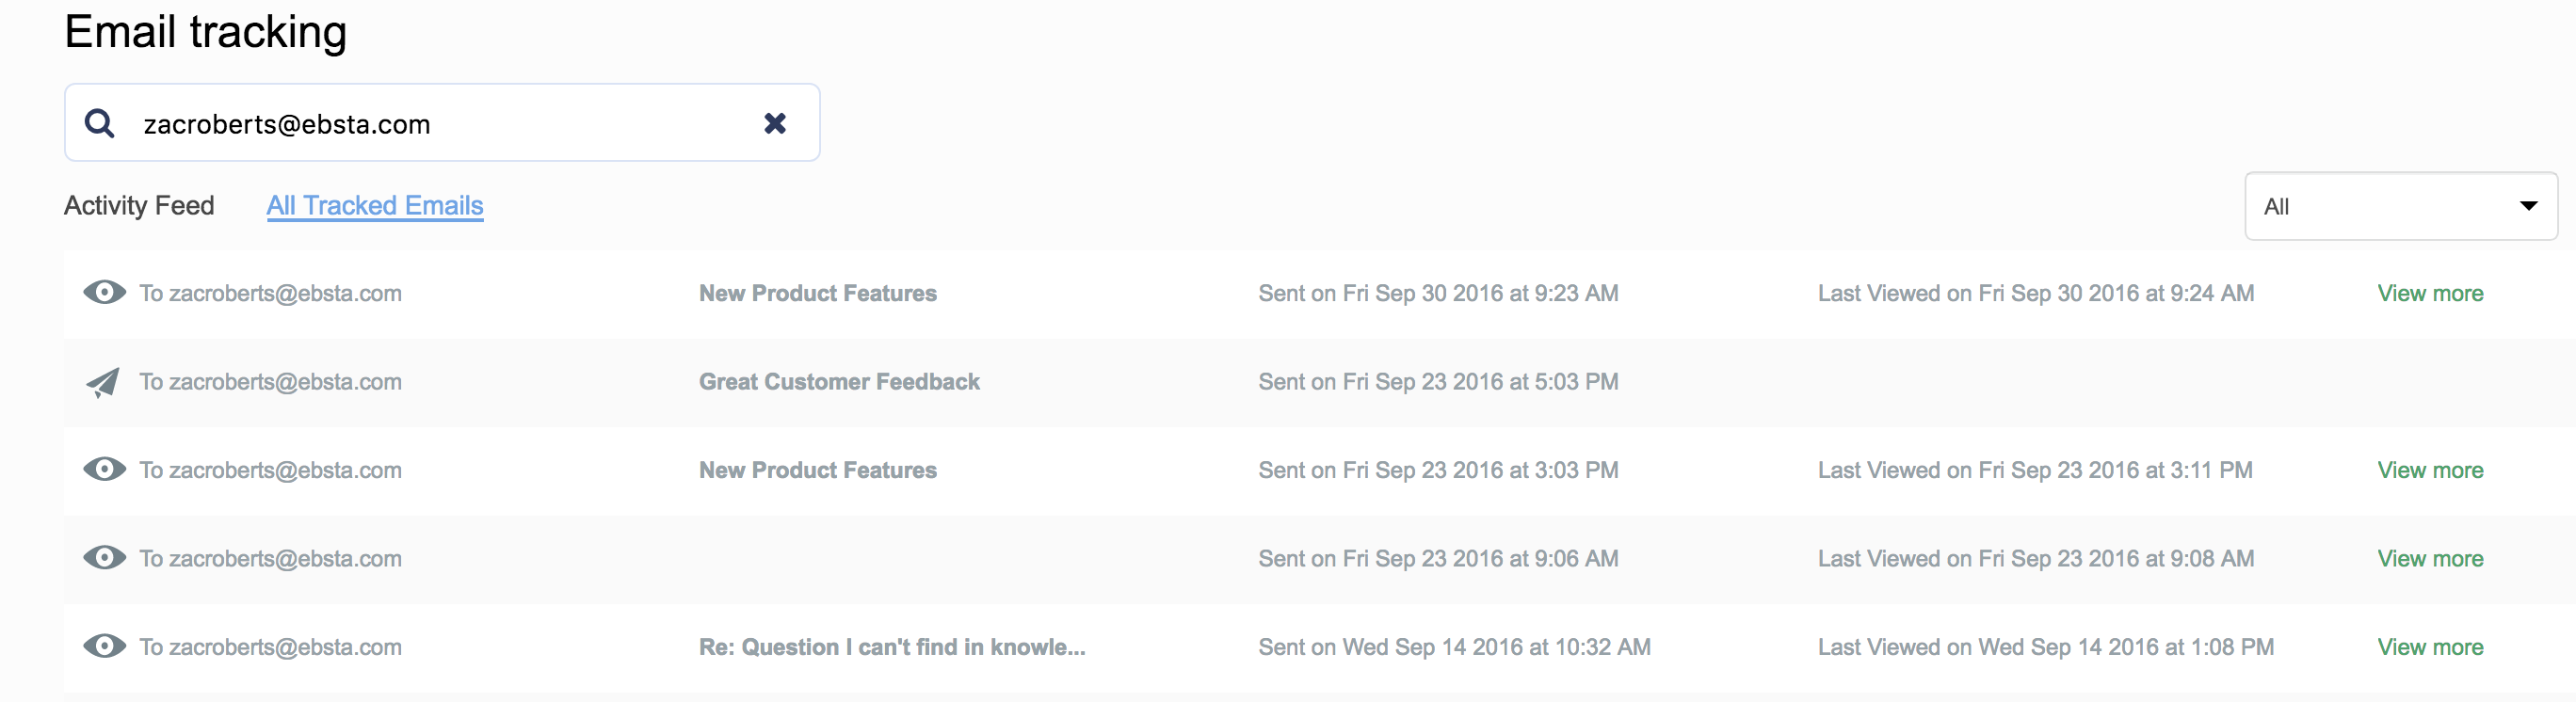Click View more for Sep 30 email
This screenshot has height=702, width=2576.
click(x=2430, y=293)
